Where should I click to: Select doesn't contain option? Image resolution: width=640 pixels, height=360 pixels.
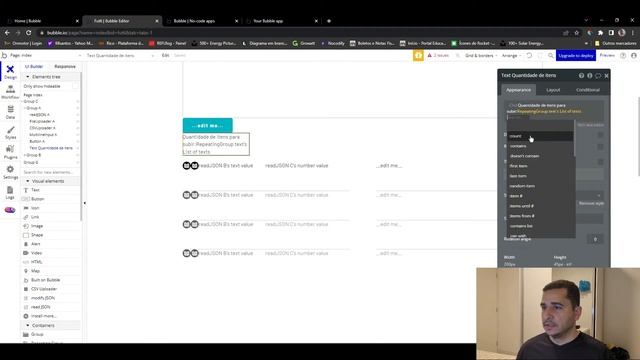(540, 156)
